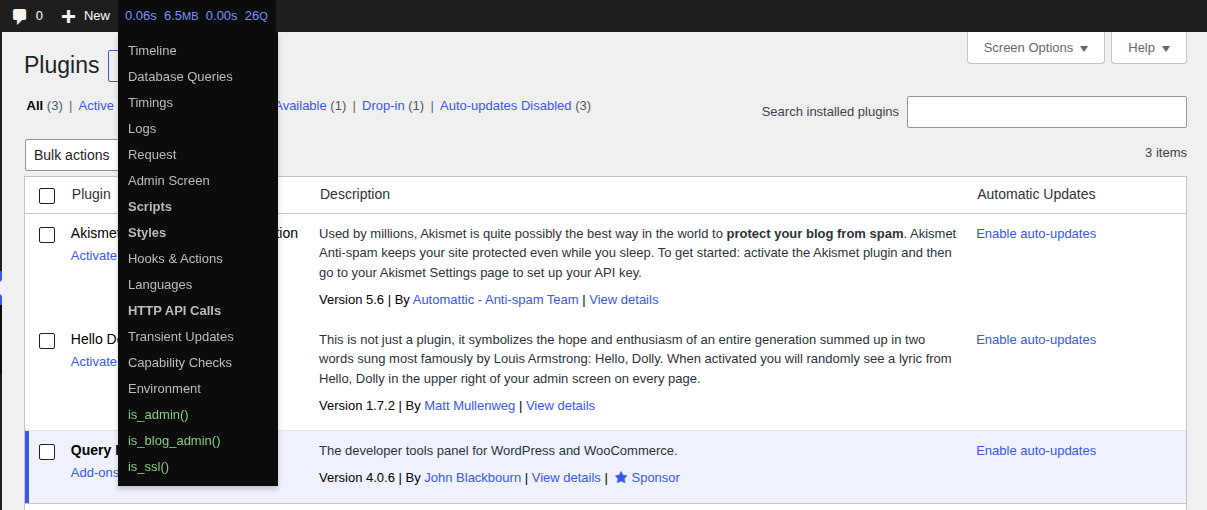This screenshot has width=1207, height=510.
Task: Open Timeline in Query Monitor menu
Action: (x=198, y=51)
